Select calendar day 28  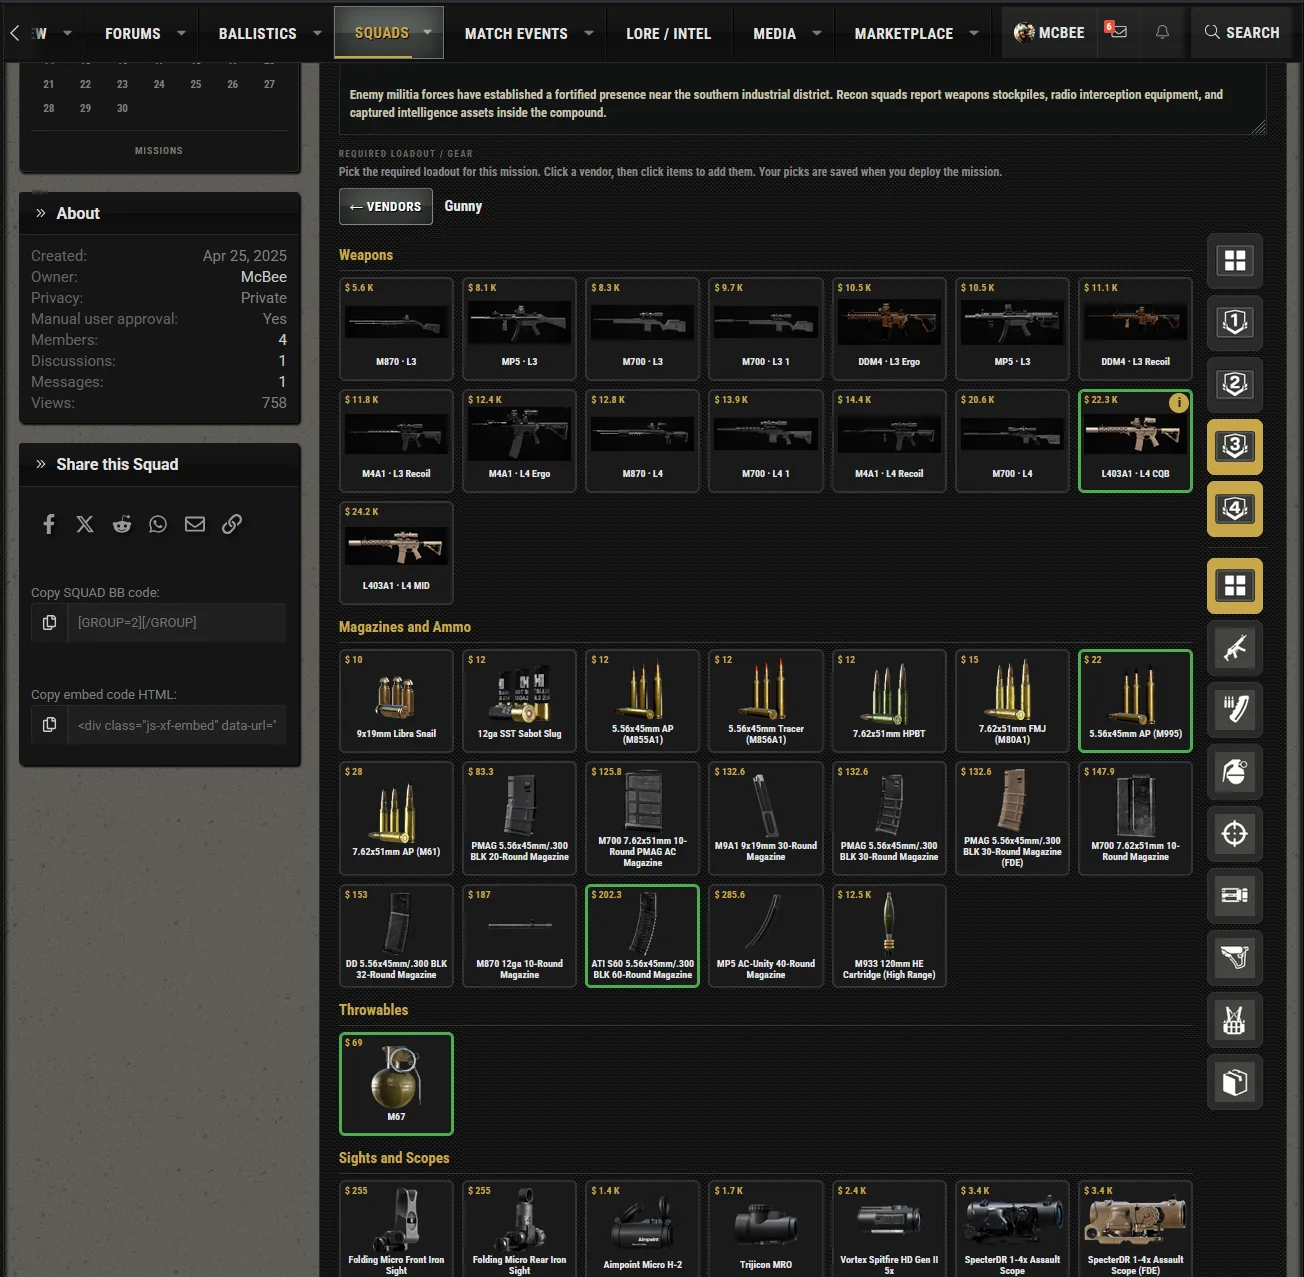[x=49, y=108]
